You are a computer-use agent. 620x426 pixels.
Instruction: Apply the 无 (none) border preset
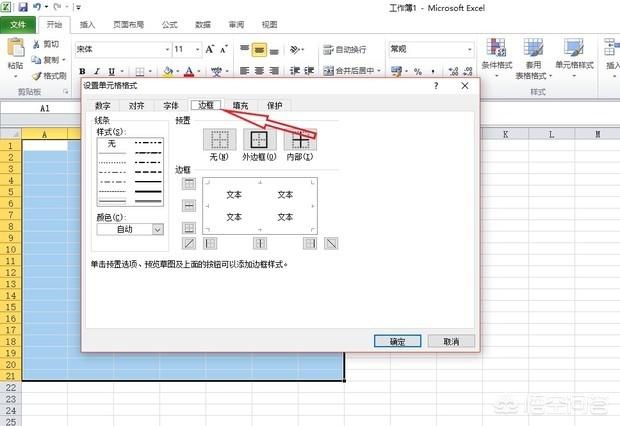219,141
